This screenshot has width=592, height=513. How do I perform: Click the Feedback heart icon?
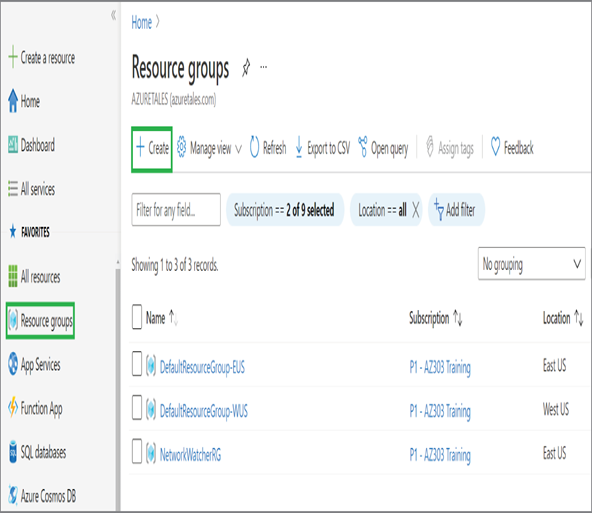point(495,147)
